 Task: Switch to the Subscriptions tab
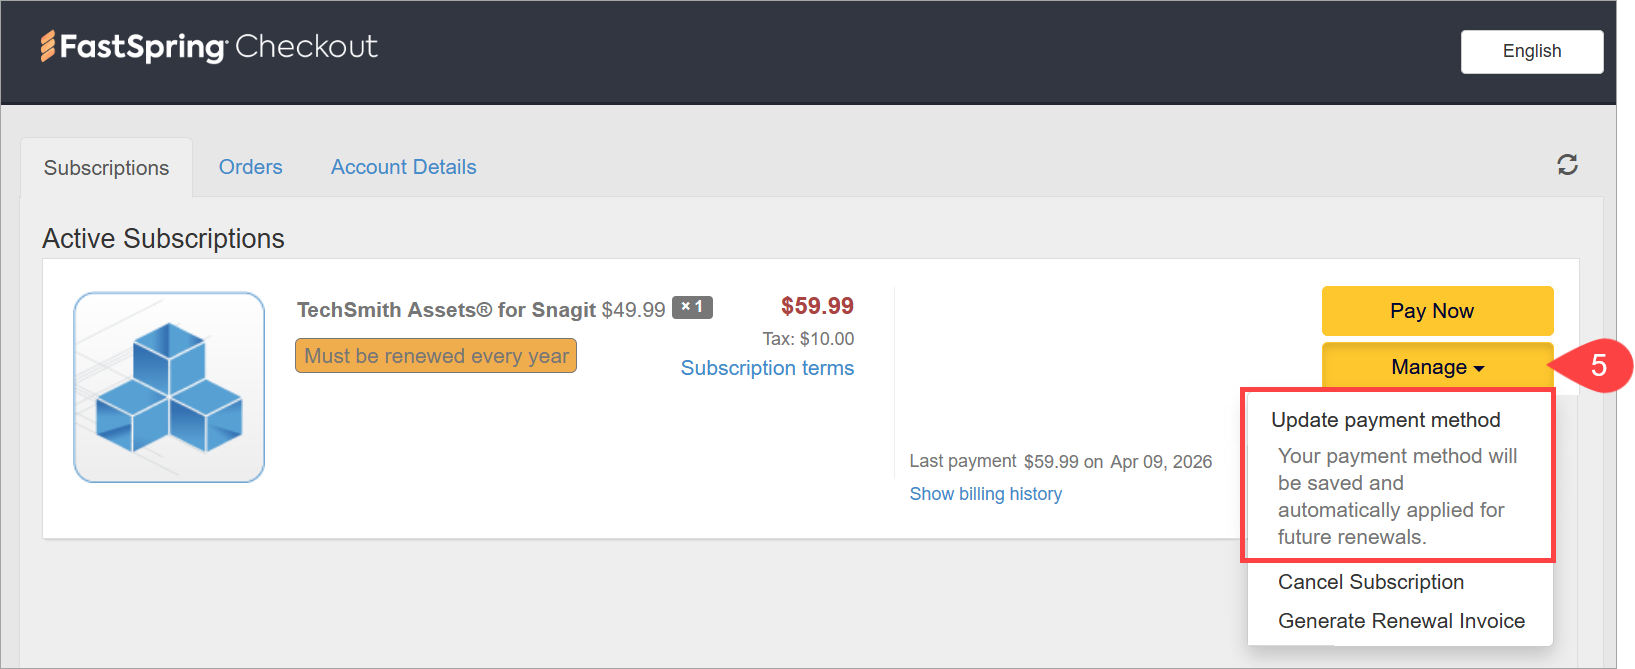pyautogui.click(x=106, y=168)
